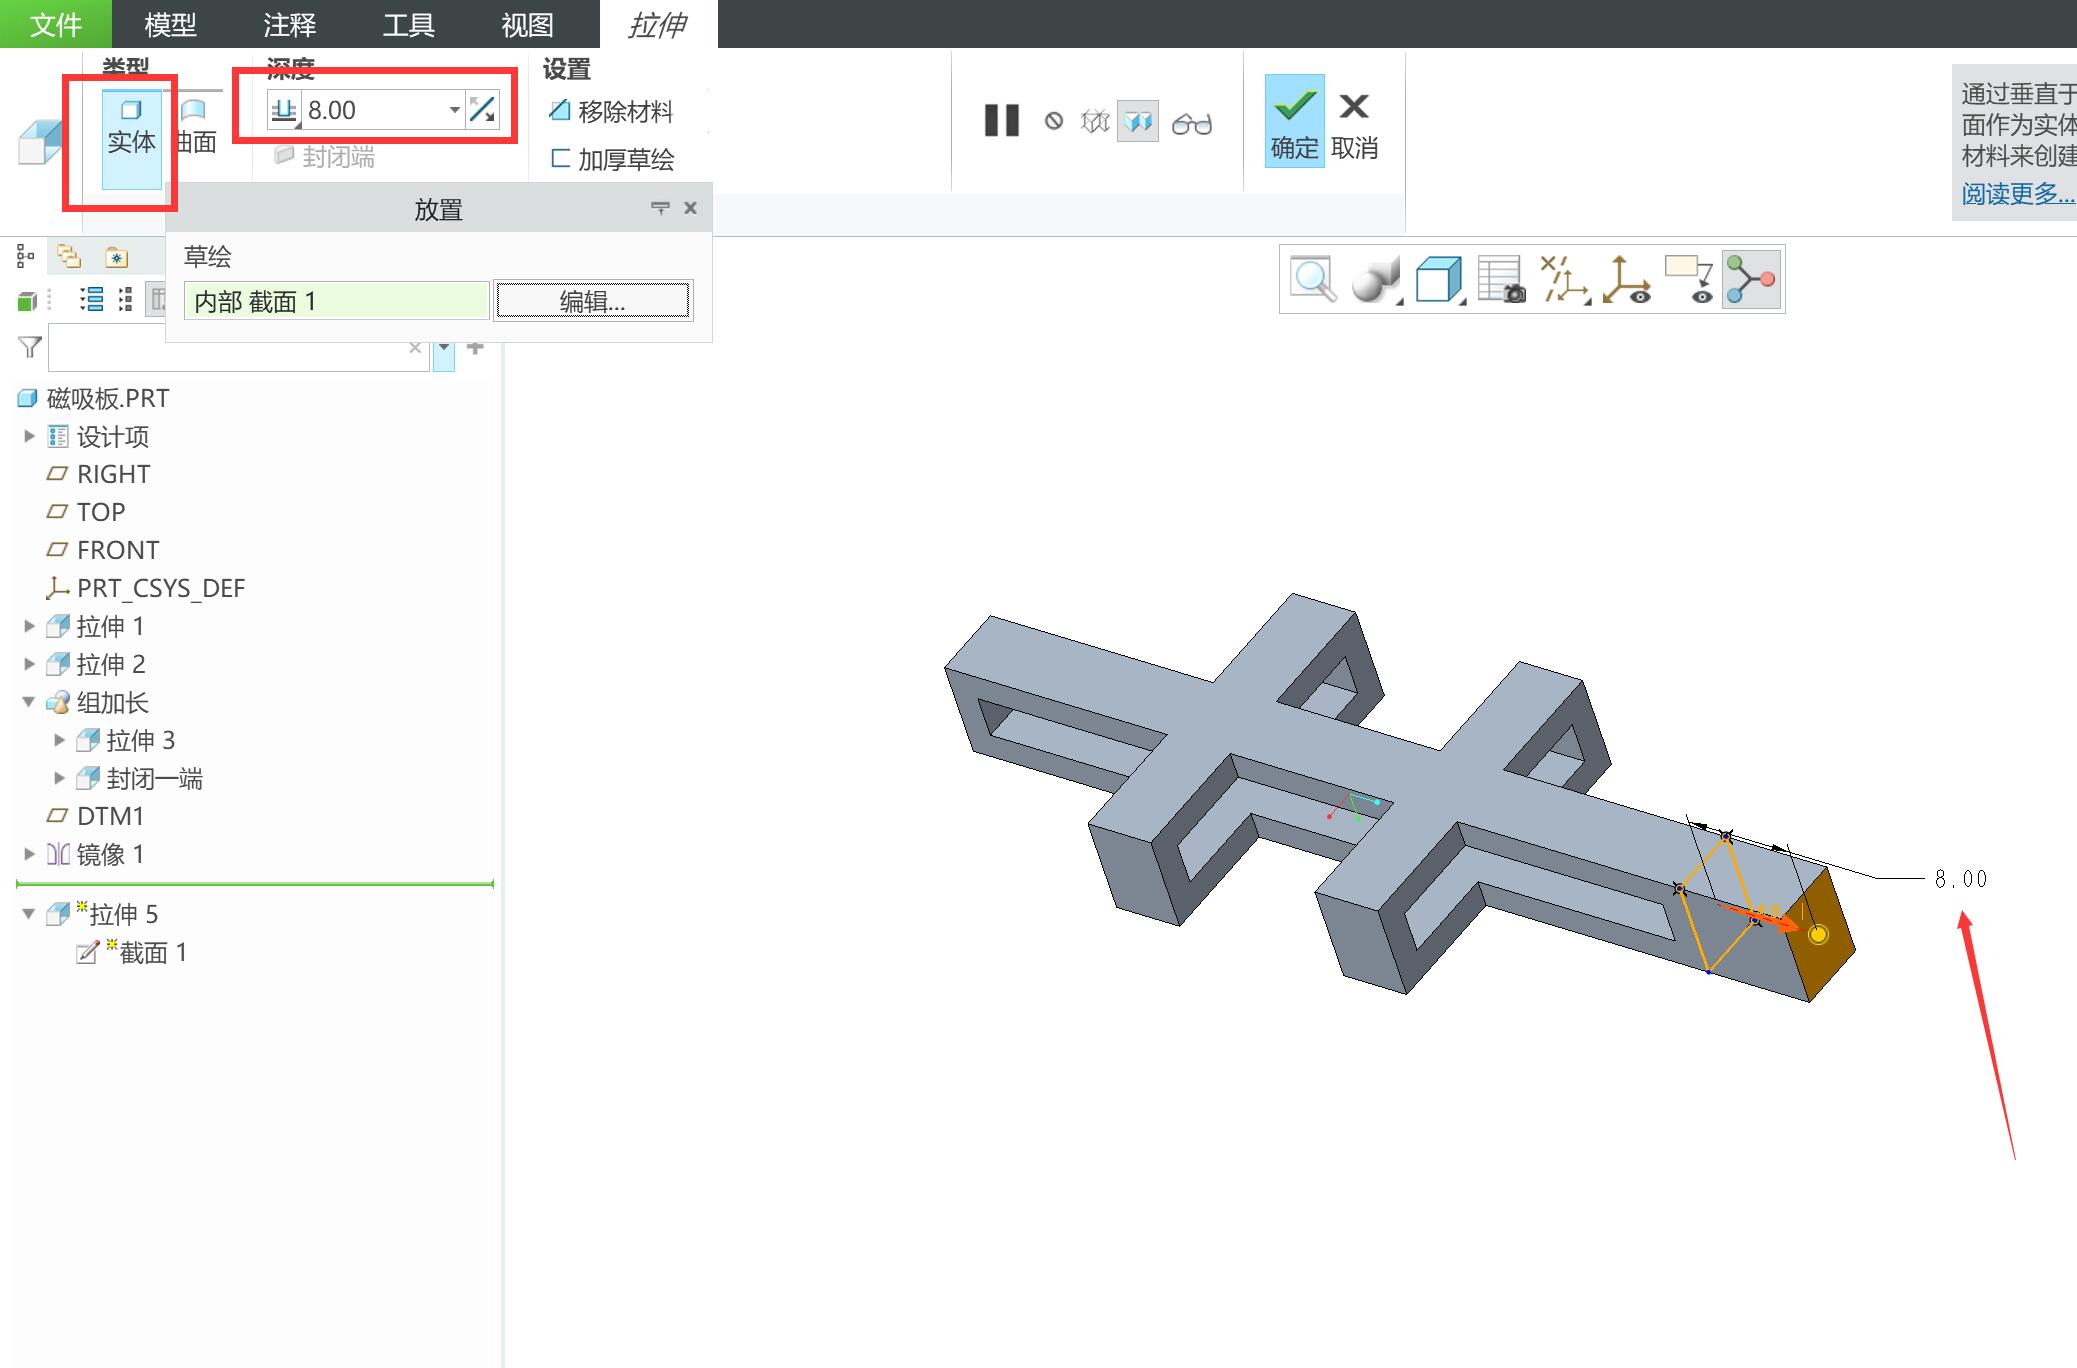Switch to the 模型 tab
2077x1368 pixels.
point(171,24)
